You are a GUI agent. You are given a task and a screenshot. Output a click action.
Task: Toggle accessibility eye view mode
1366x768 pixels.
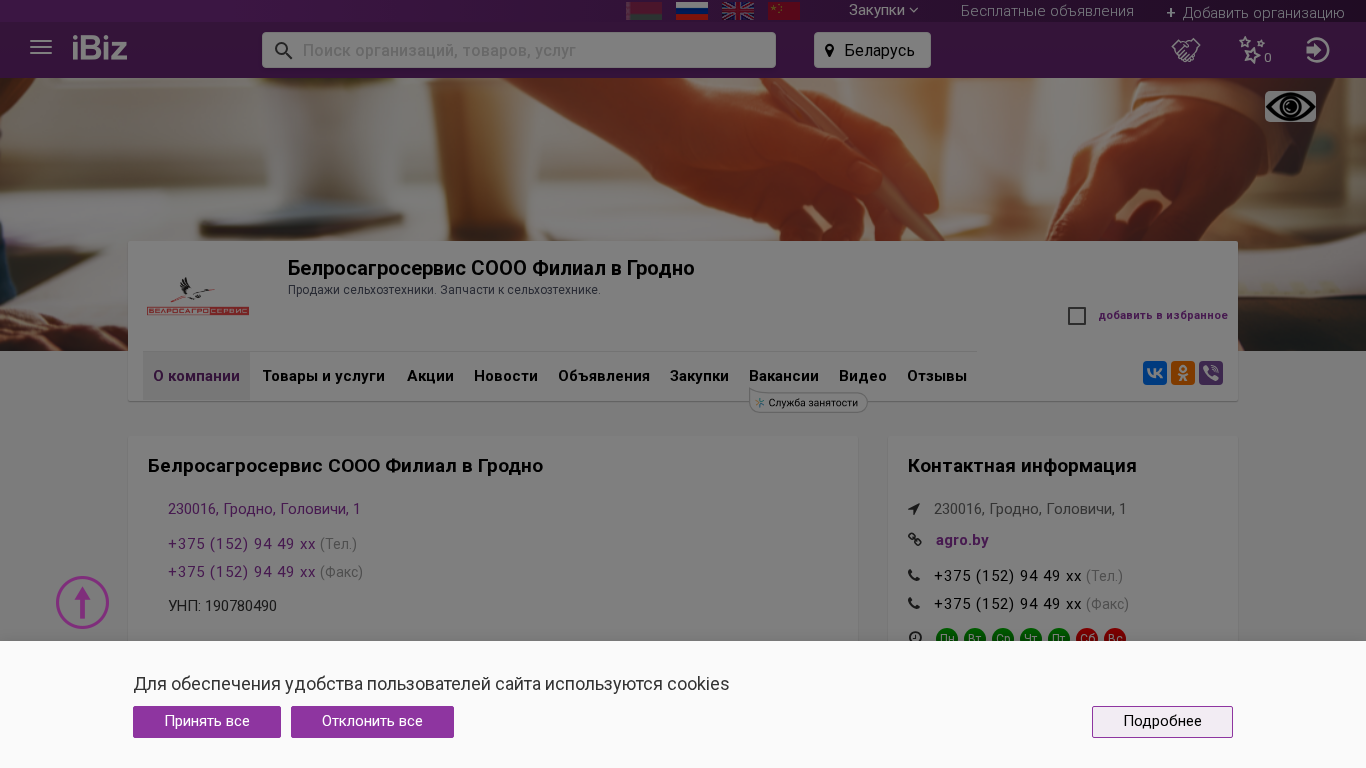(1290, 107)
